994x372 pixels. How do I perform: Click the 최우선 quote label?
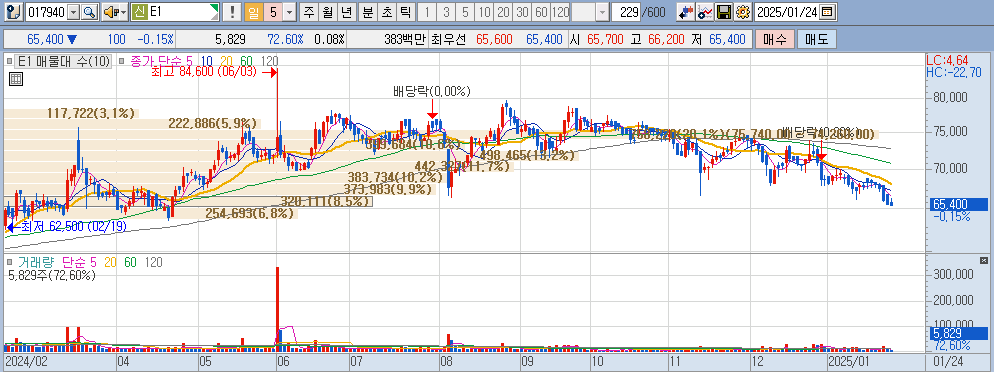click(x=448, y=39)
